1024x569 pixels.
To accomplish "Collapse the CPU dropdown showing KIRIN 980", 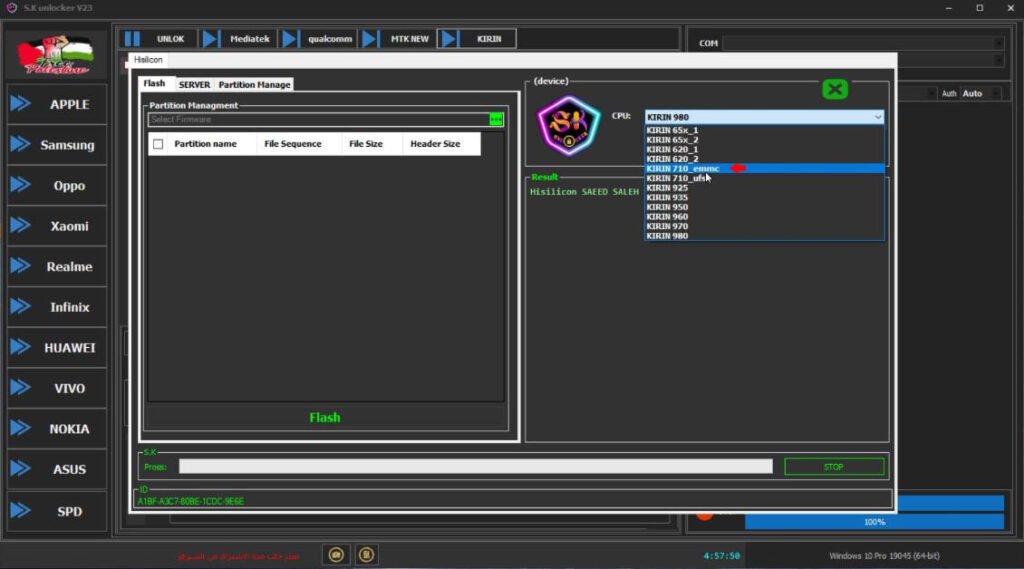I will point(877,117).
